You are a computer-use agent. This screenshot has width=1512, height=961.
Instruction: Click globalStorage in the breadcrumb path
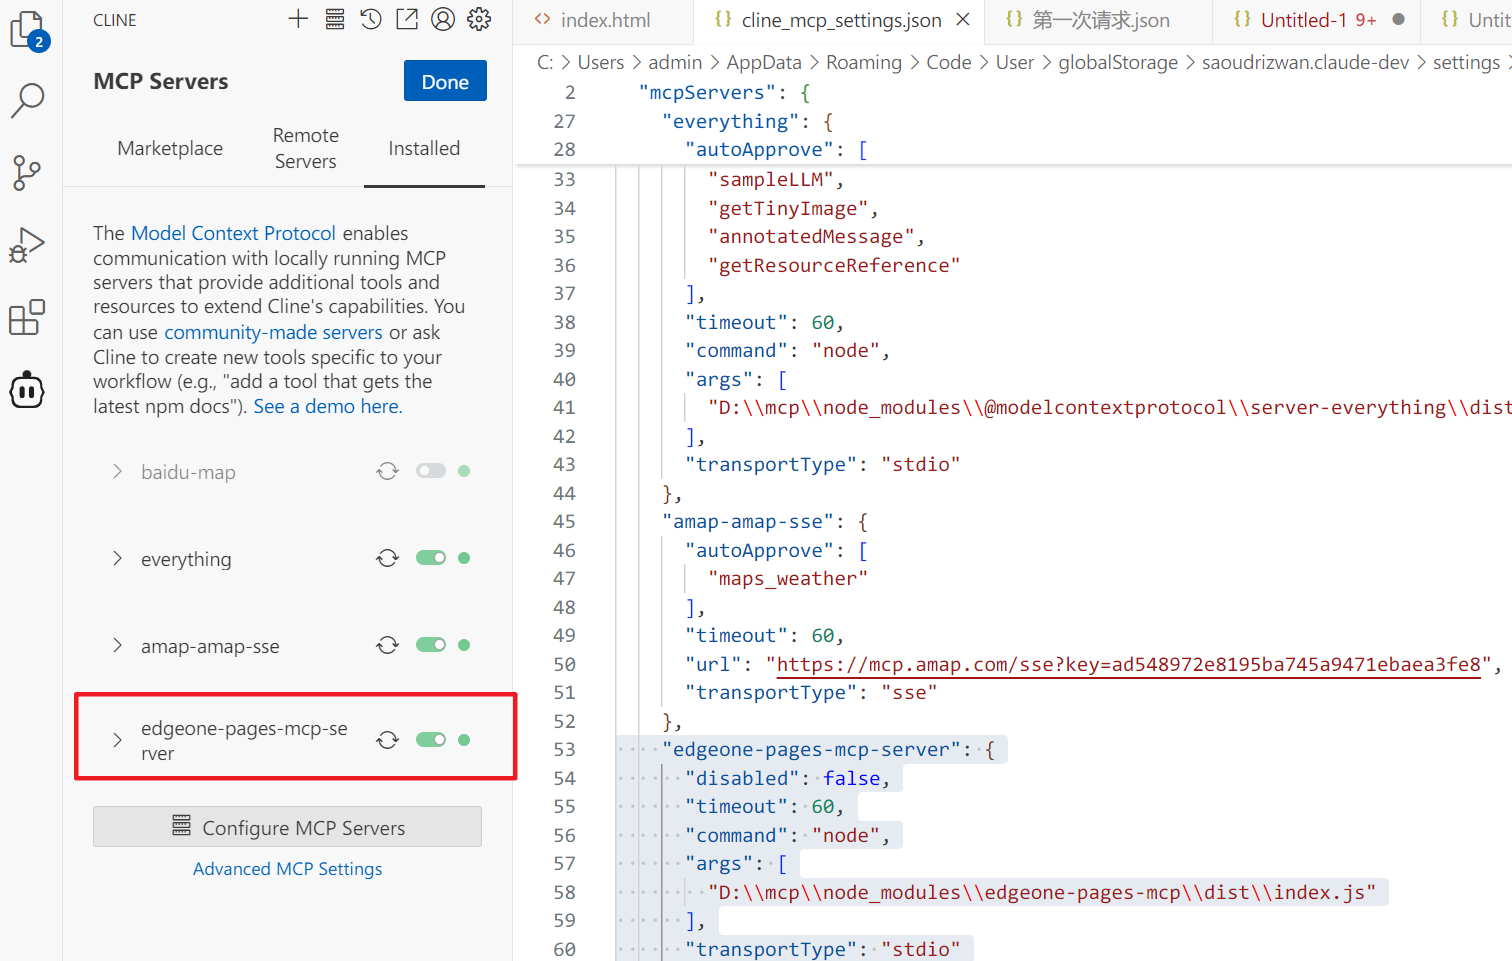[x=1118, y=62]
